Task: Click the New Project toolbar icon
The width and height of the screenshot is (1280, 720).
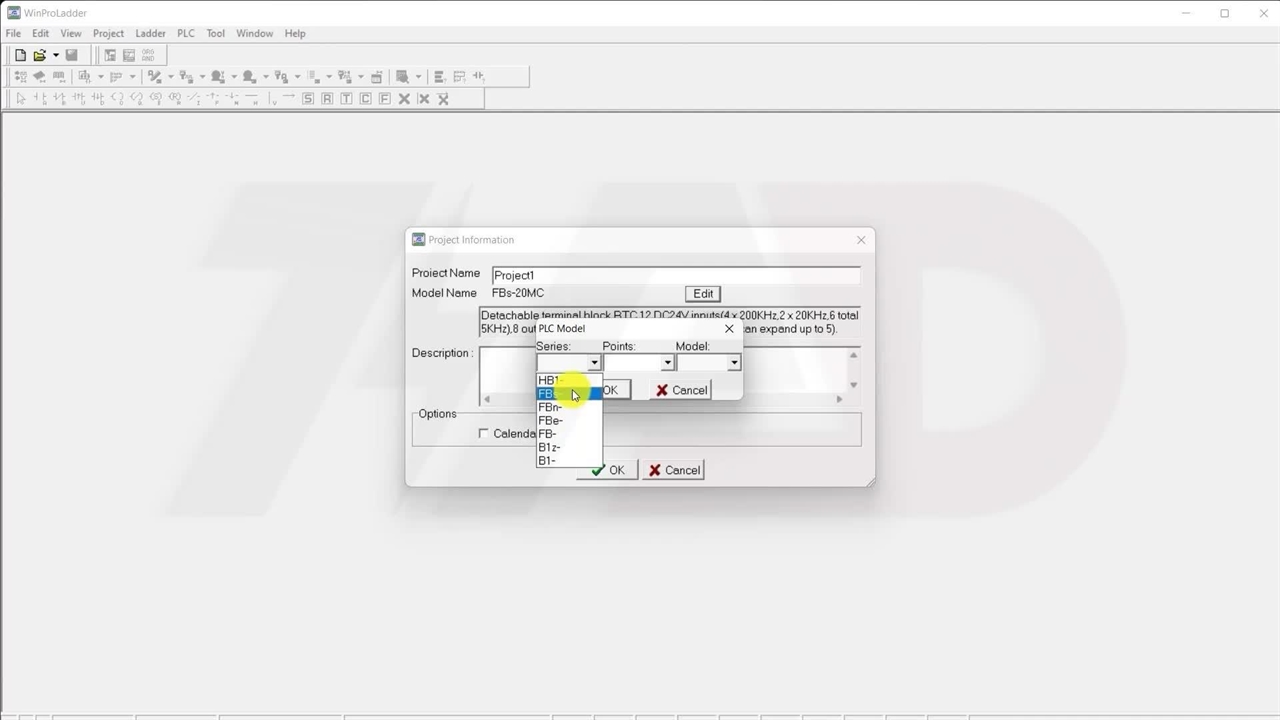Action: (x=20, y=55)
